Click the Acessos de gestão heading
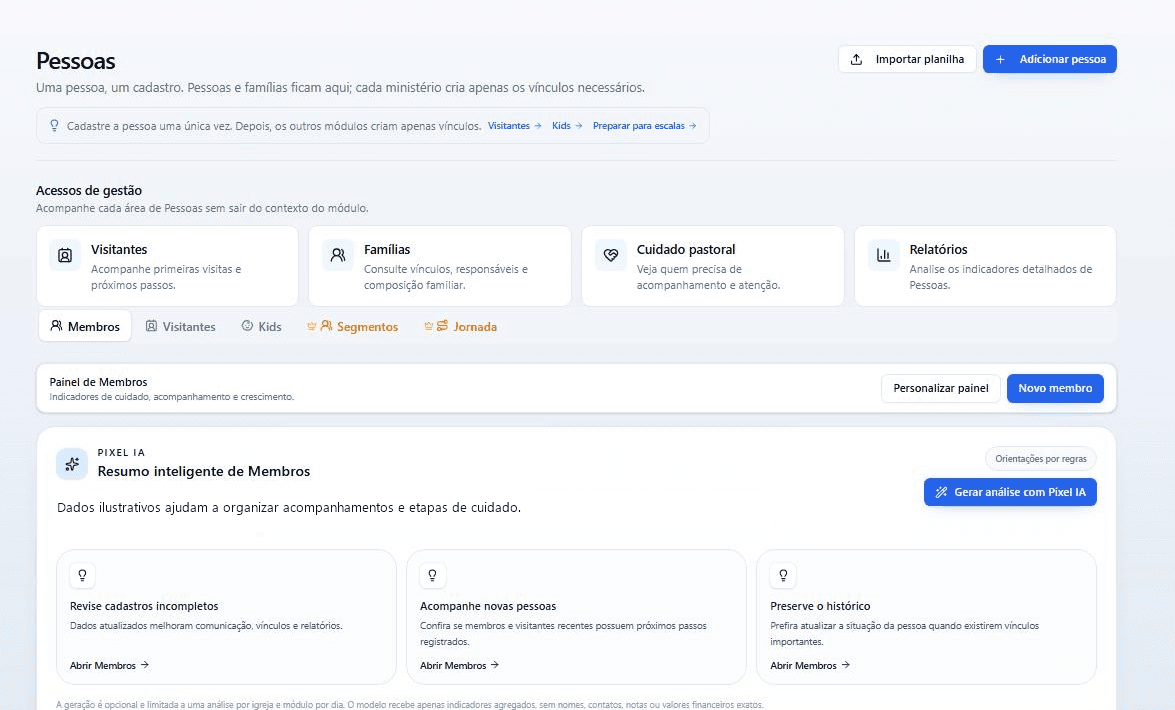The image size is (1175, 710). [x=89, y=190]
